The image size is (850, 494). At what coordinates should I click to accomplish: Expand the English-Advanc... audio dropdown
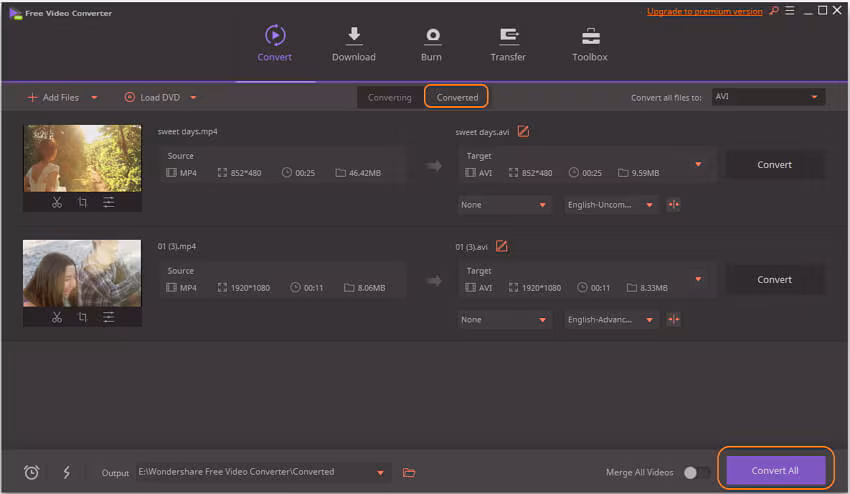611,320
